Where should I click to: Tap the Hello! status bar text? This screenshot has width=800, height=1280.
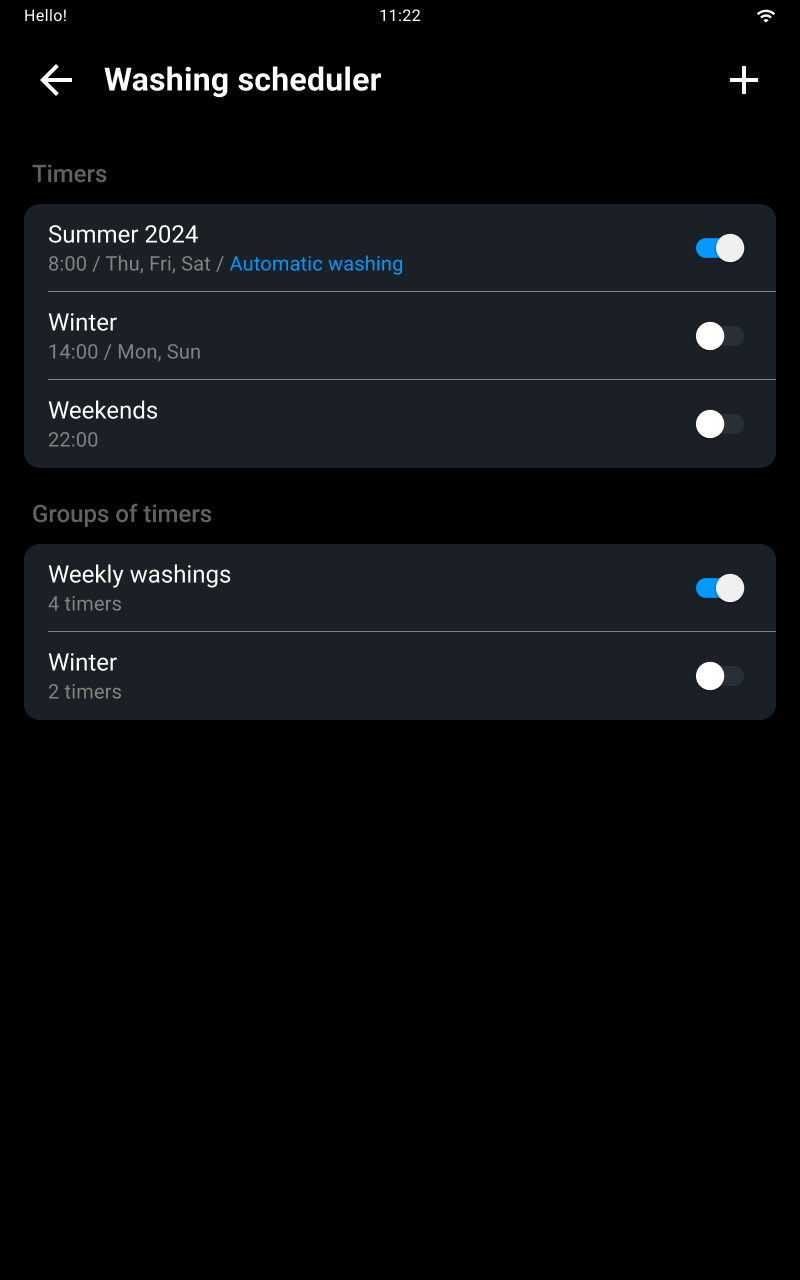pyautogui.click(x=45, y=16)
